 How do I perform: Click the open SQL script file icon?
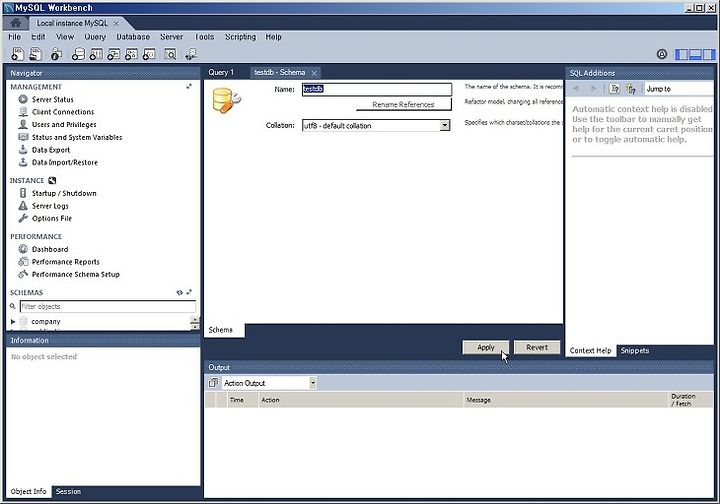click(x=36, y=54)
